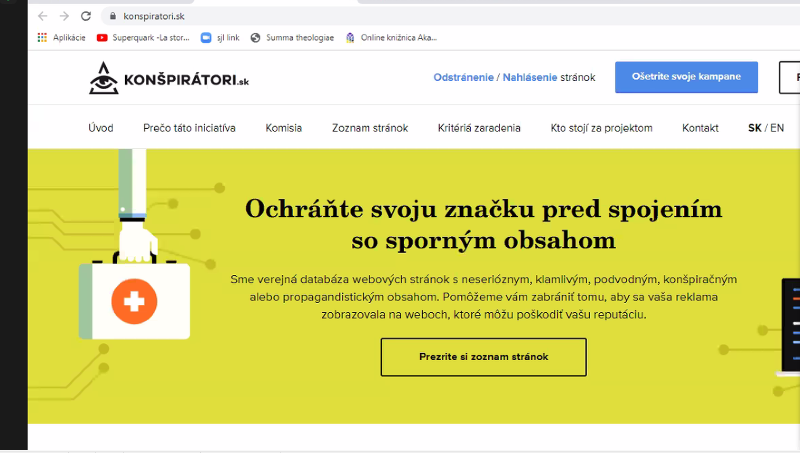Click the headline Ochráňte svoju značku
This screenshot has width=800, height=453.
483,224
